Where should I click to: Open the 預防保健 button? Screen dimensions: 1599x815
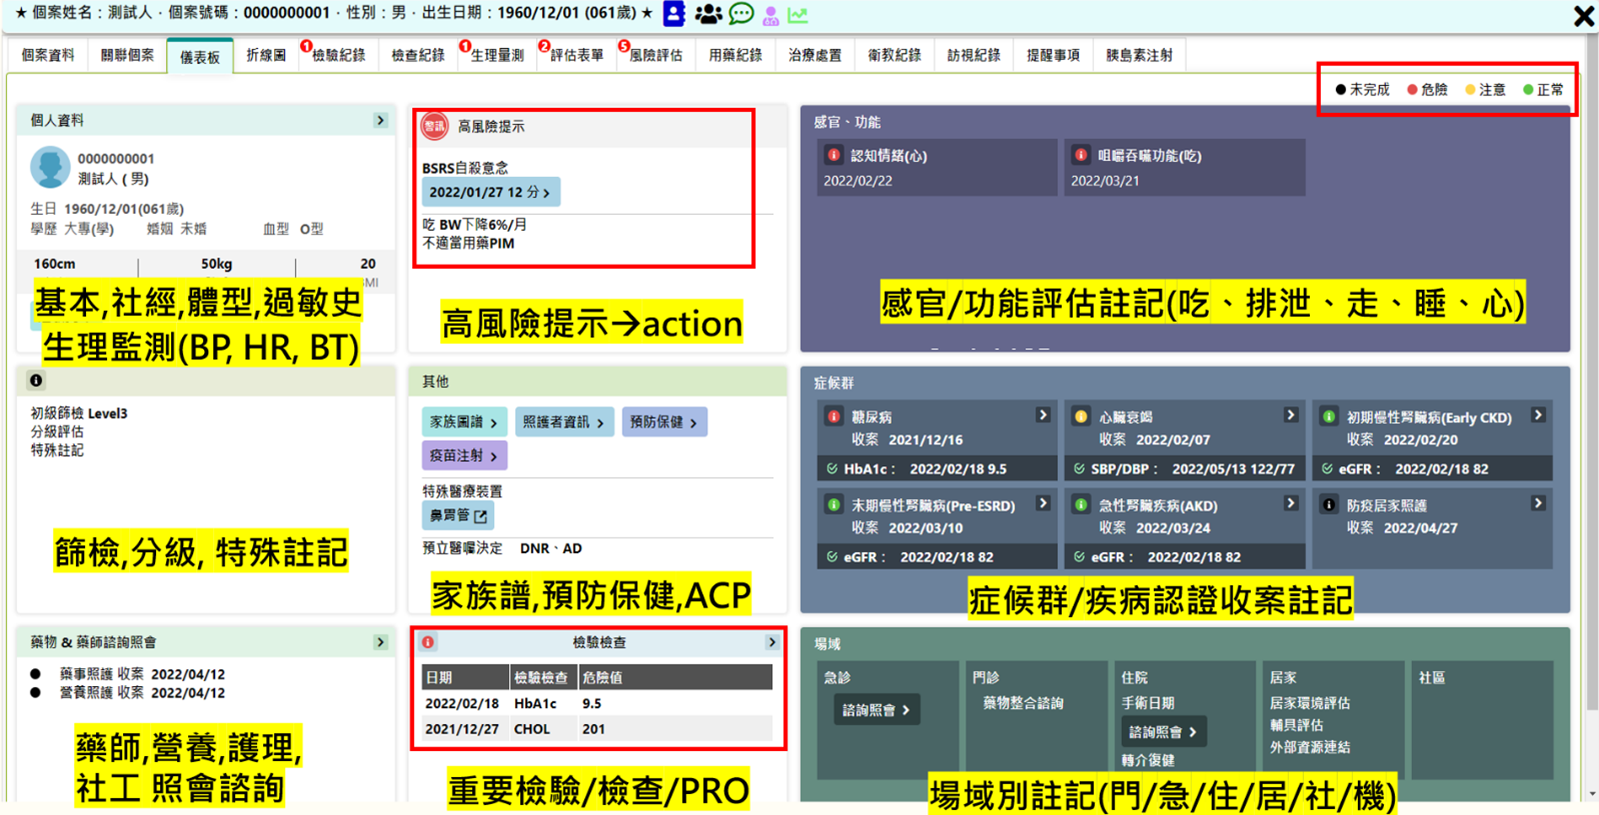coord(664,422)
